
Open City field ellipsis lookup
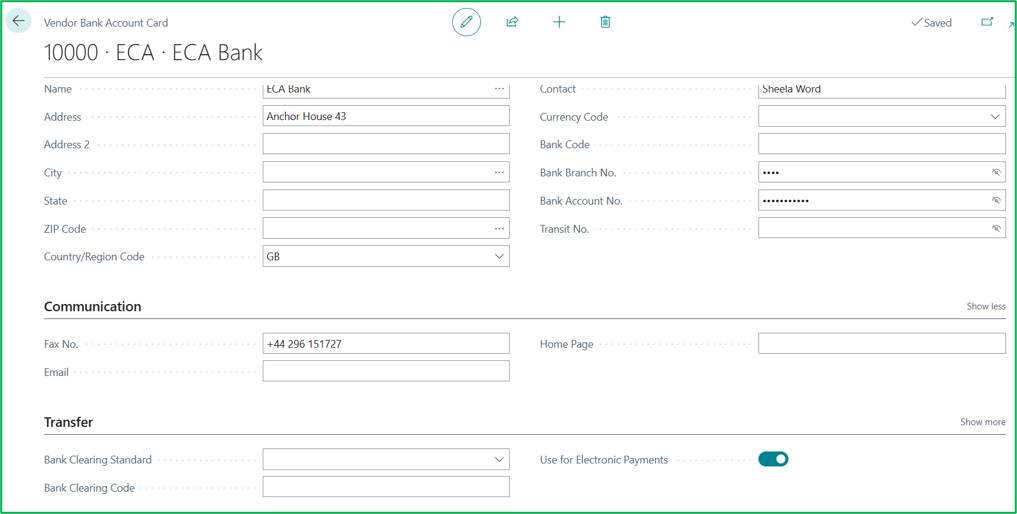(x=499, y=173)
